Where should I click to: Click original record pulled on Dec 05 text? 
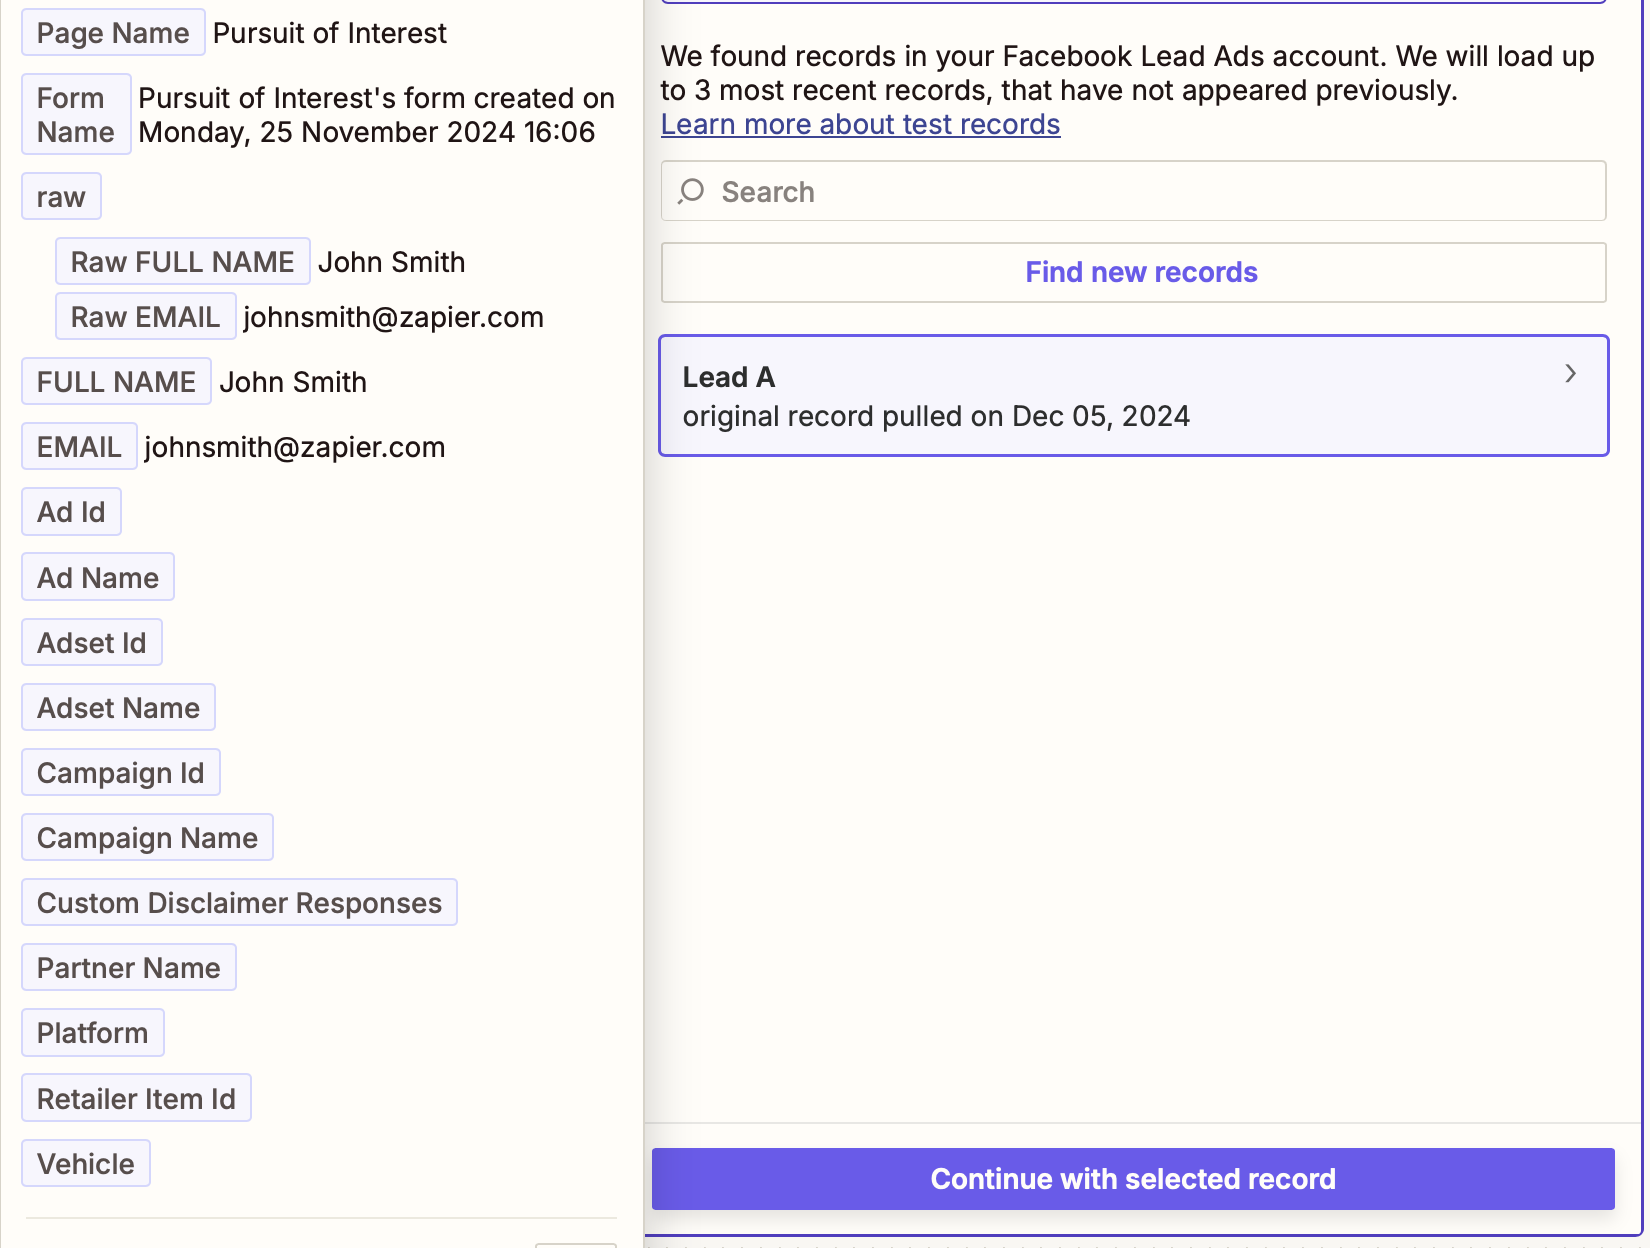[936, 416]
